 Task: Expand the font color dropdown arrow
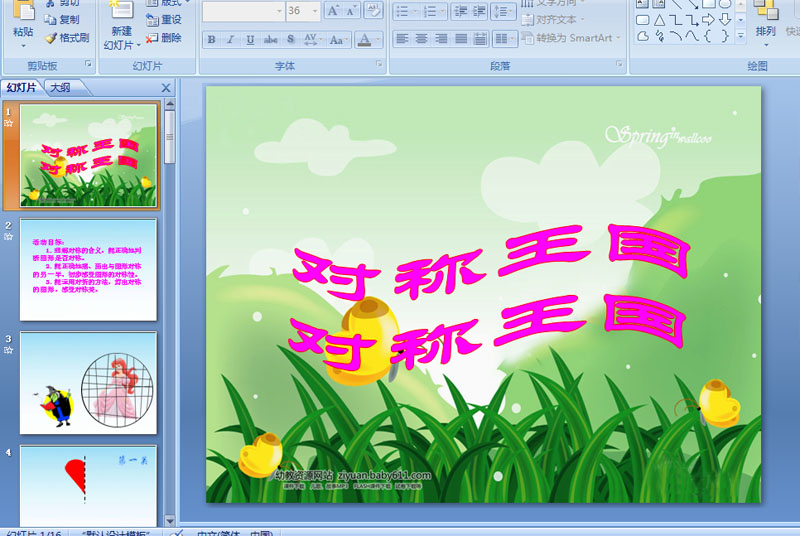[378, 40]
